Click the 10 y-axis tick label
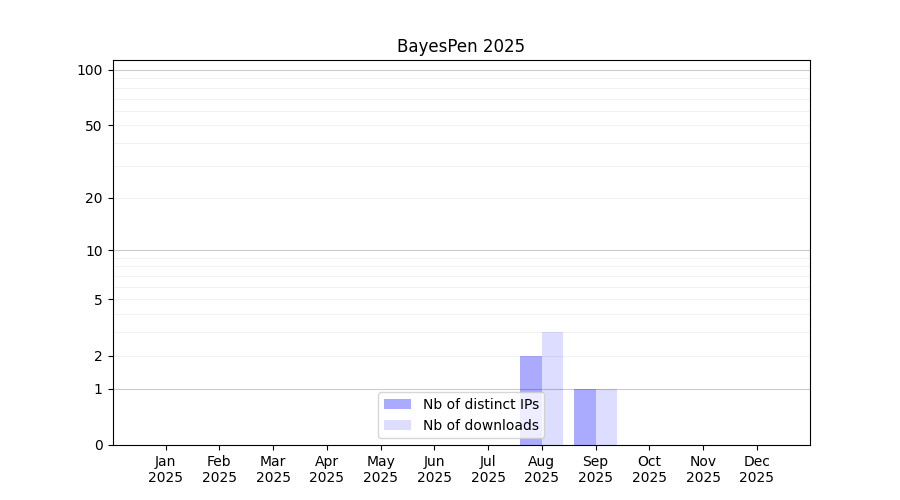Image resolution: width=900 pixels, height=500 pixels. (94, 251)
